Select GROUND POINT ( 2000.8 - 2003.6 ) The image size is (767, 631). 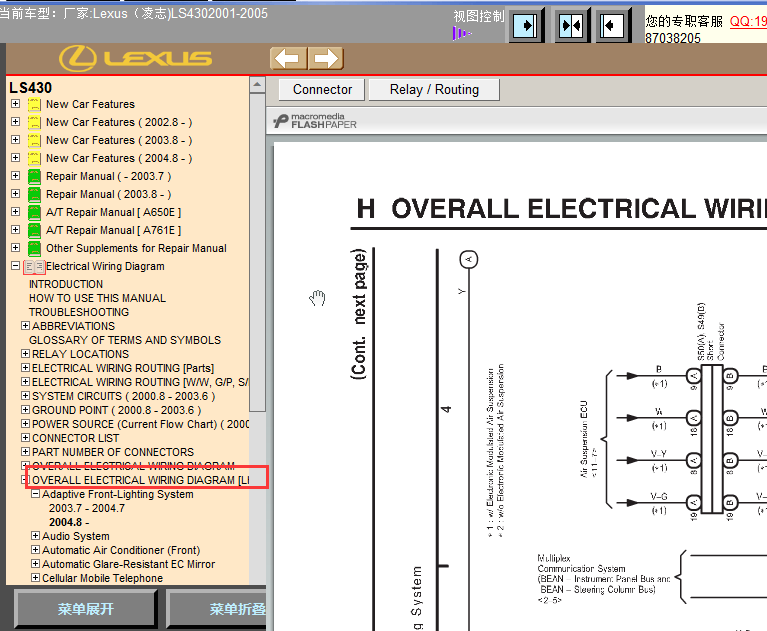(x=116, y=410)
